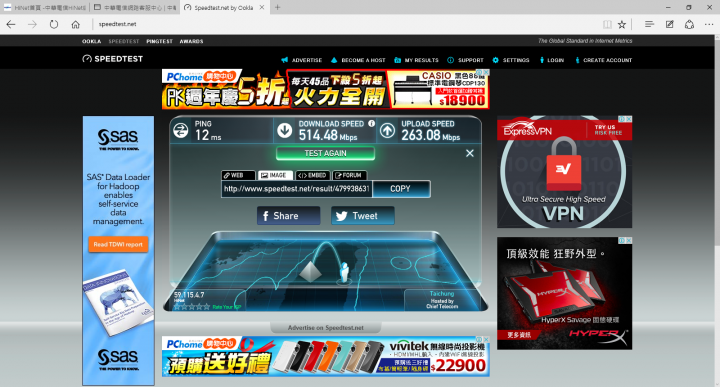This screenshot has width=720, height=387.
Task: Close the HyperX ad with X icon
Action: tap(629, 240)
